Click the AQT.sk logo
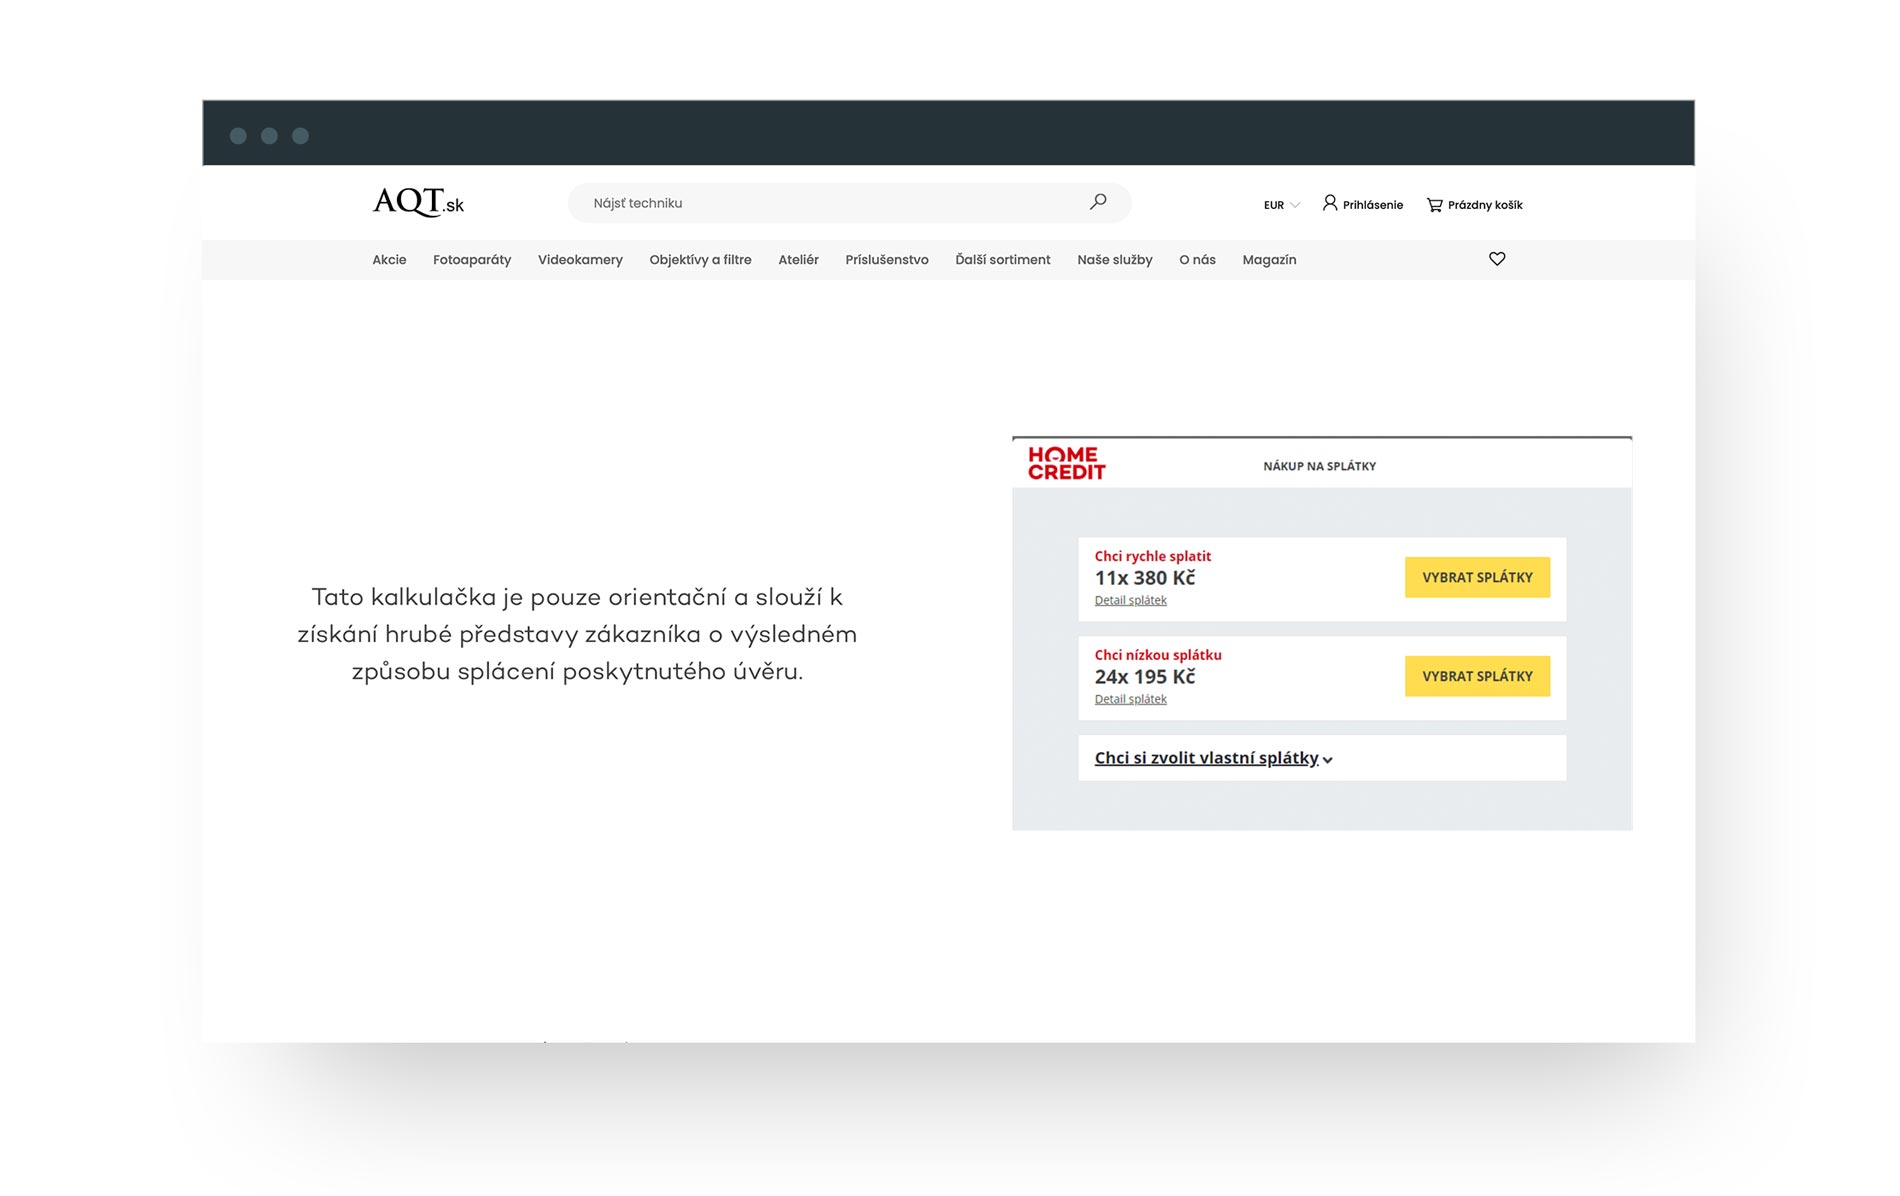Screen dimensions: 1900x1196 pyautogui.click(x=418, y=202)
